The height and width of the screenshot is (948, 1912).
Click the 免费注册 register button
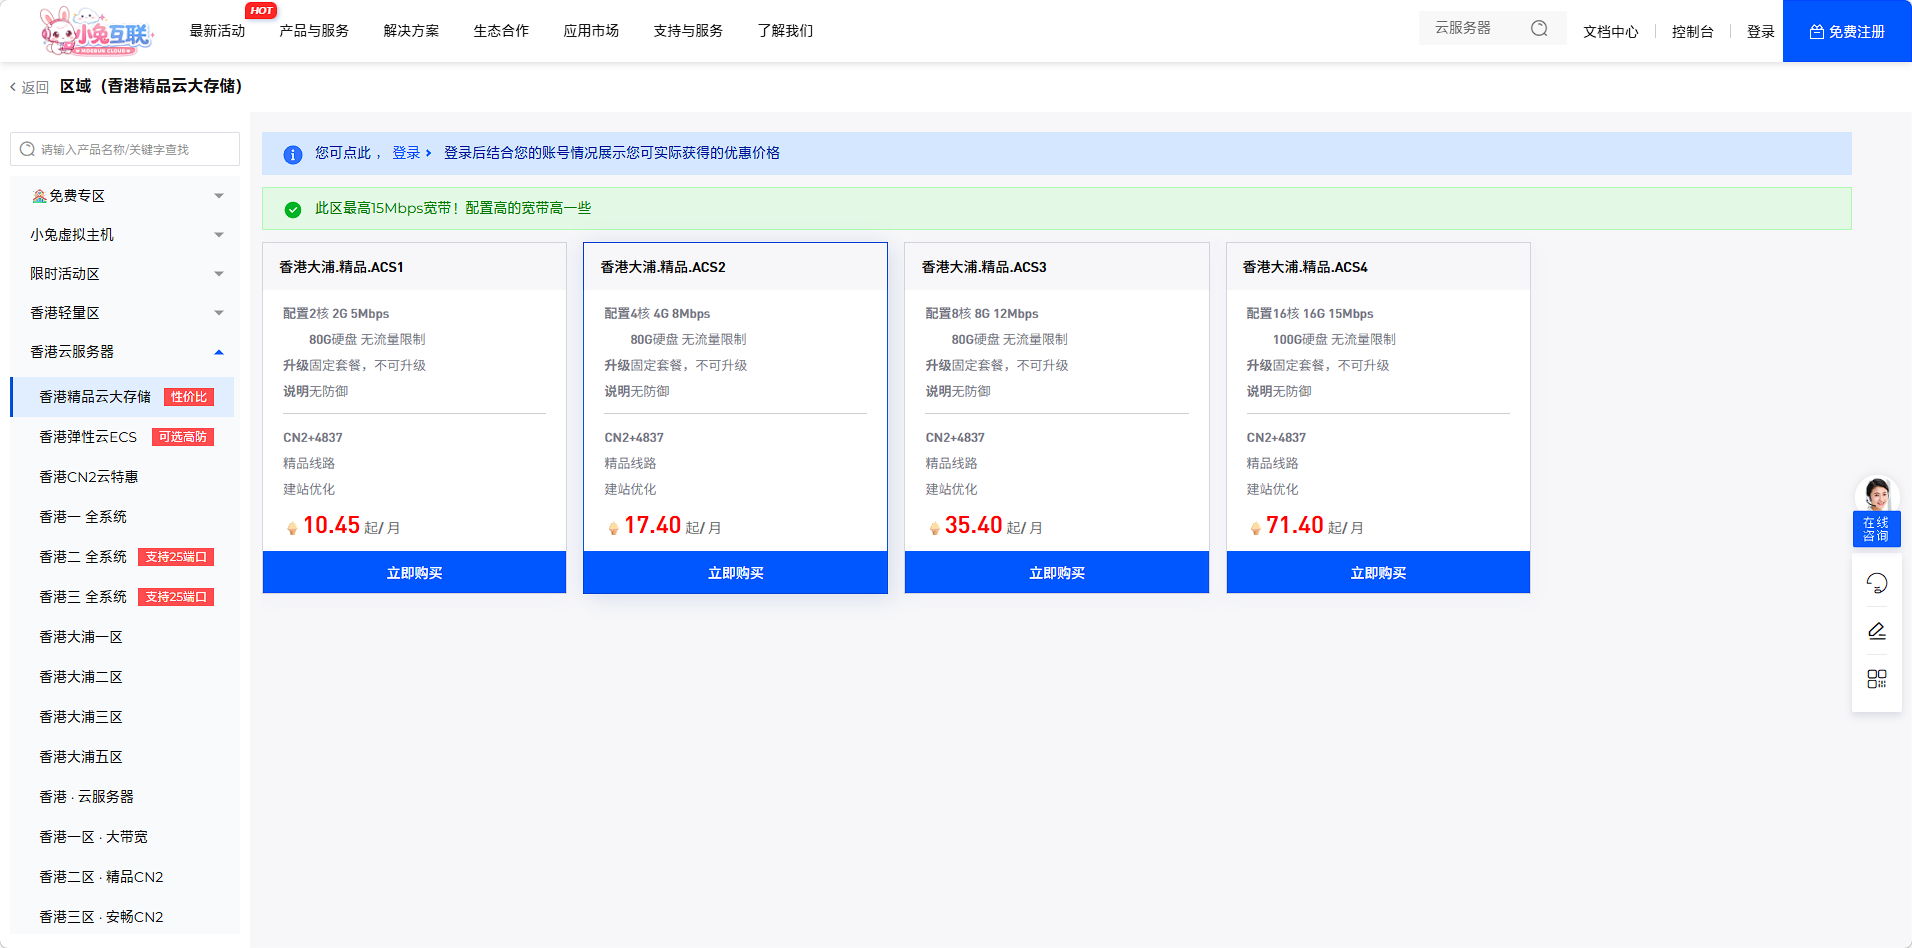click(x=1846, y=31)
